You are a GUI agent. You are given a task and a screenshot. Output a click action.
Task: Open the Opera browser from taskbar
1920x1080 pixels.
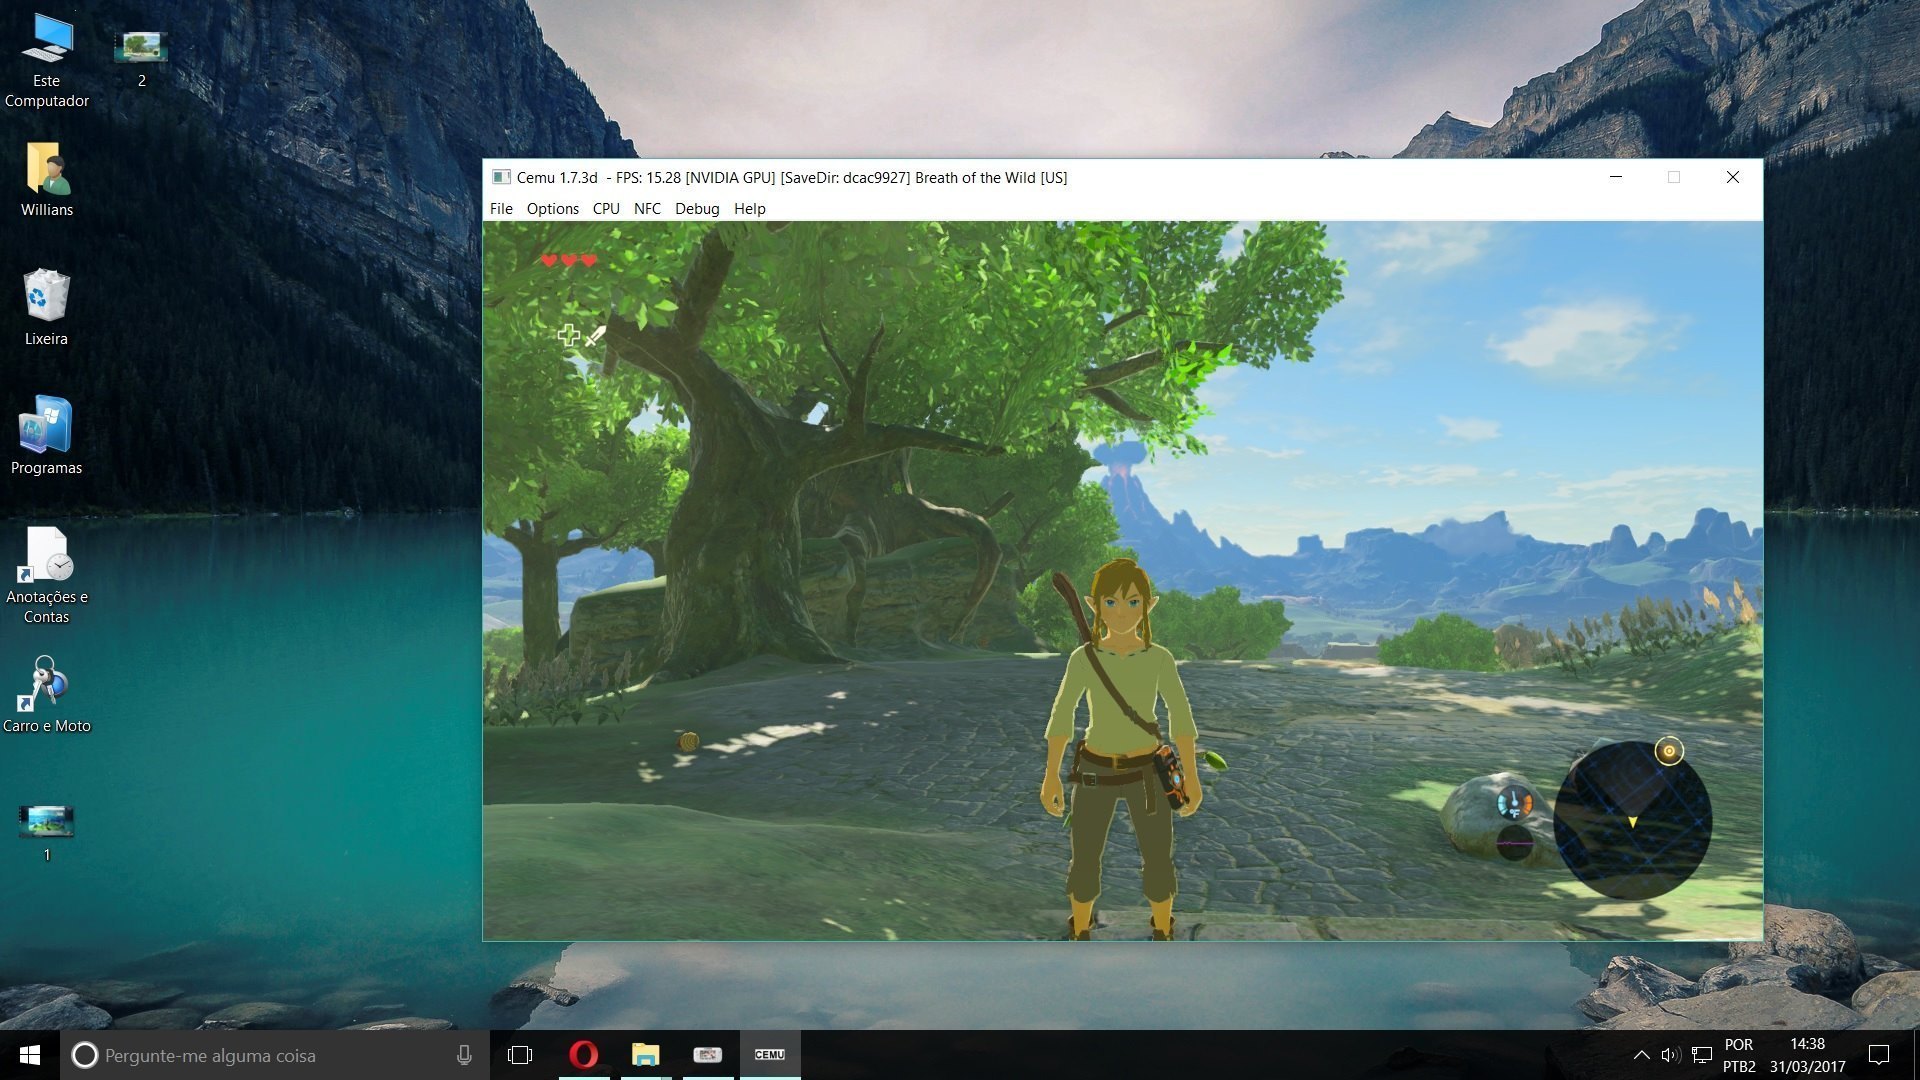[x=584, y=1055]
